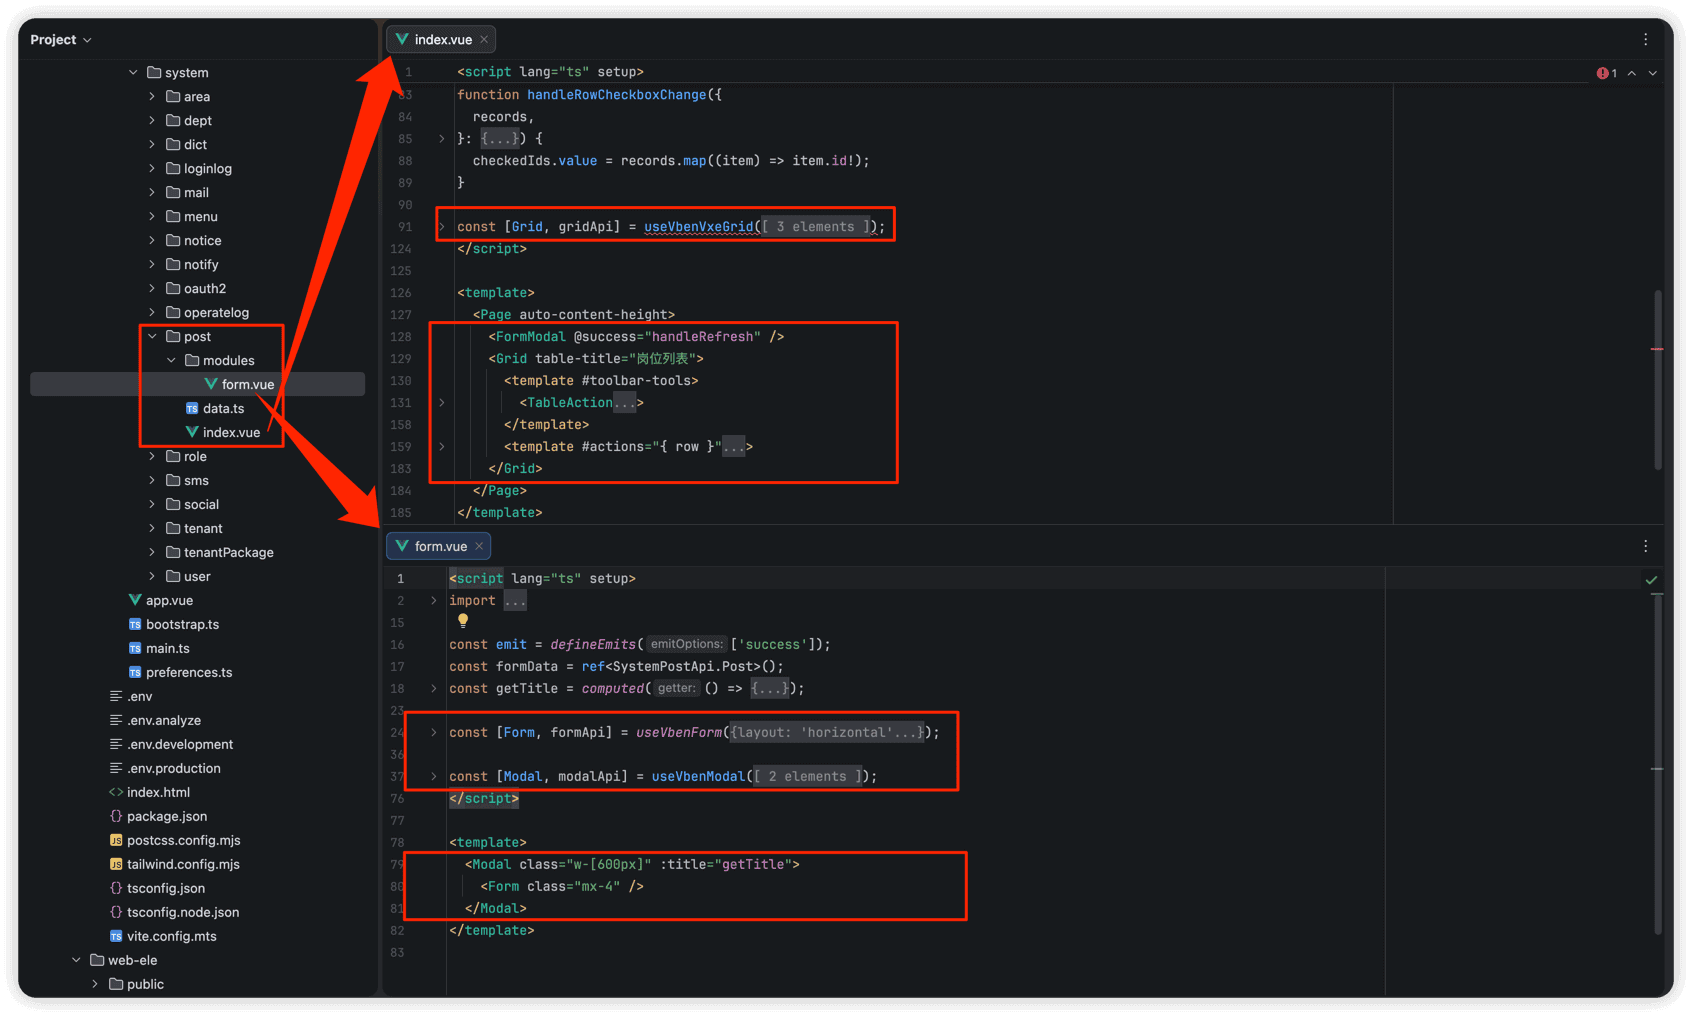Click the top editor vertical scrollbar
Image resolution: width=1692 pixels, height=1016 pixels.
tap(1657, 380)
